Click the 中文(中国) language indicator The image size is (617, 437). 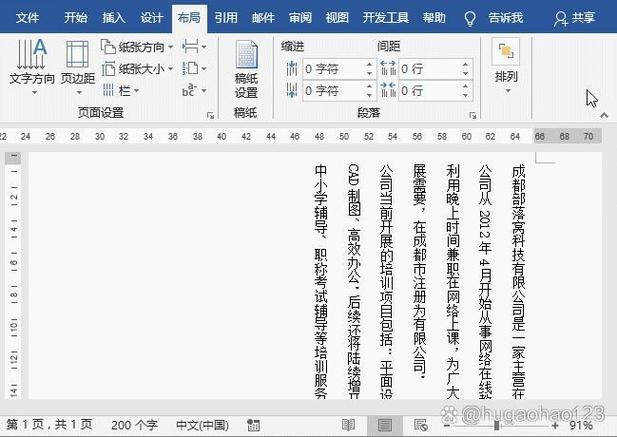[x=202, y=425]
